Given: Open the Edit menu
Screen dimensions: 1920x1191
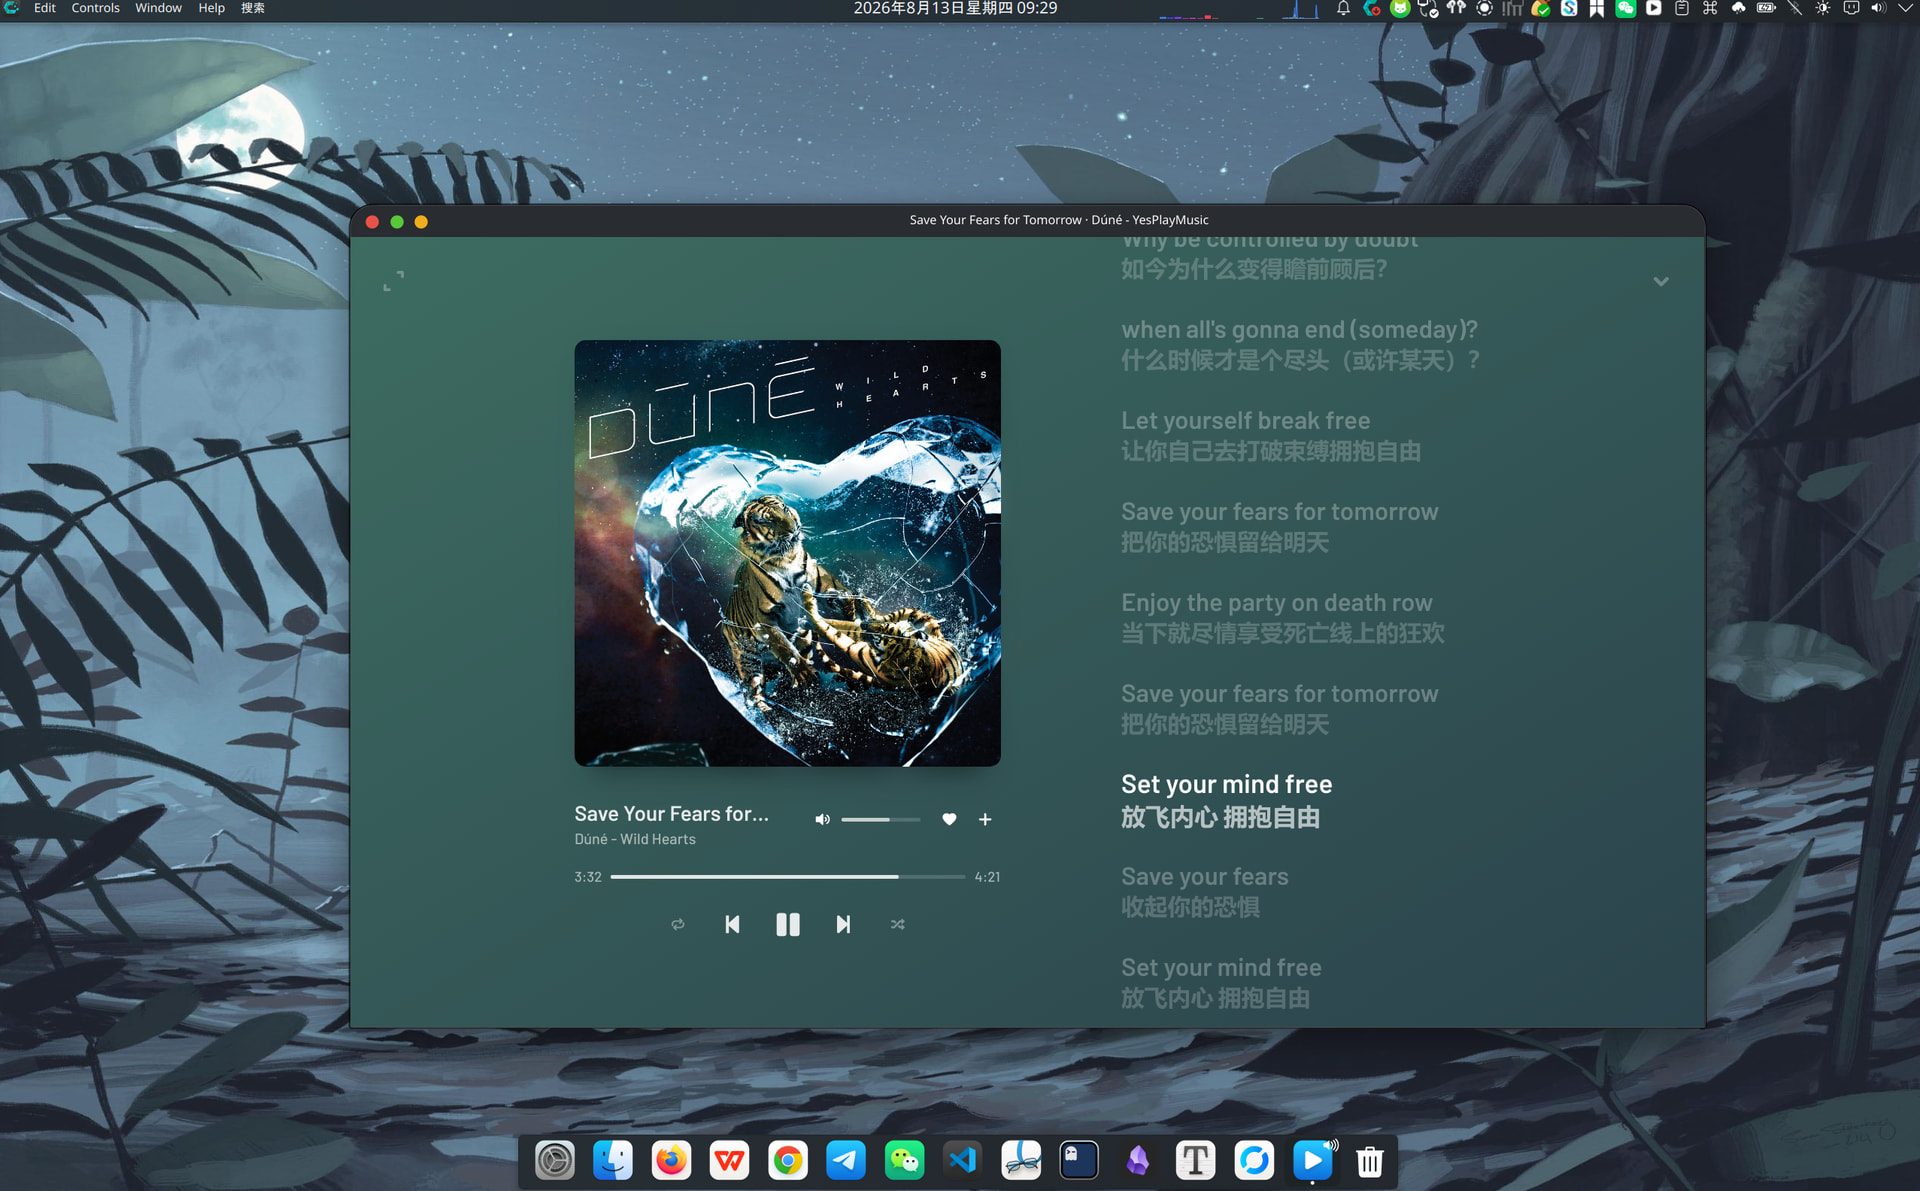Looking at the screenshot, I should tap(45, 8).
